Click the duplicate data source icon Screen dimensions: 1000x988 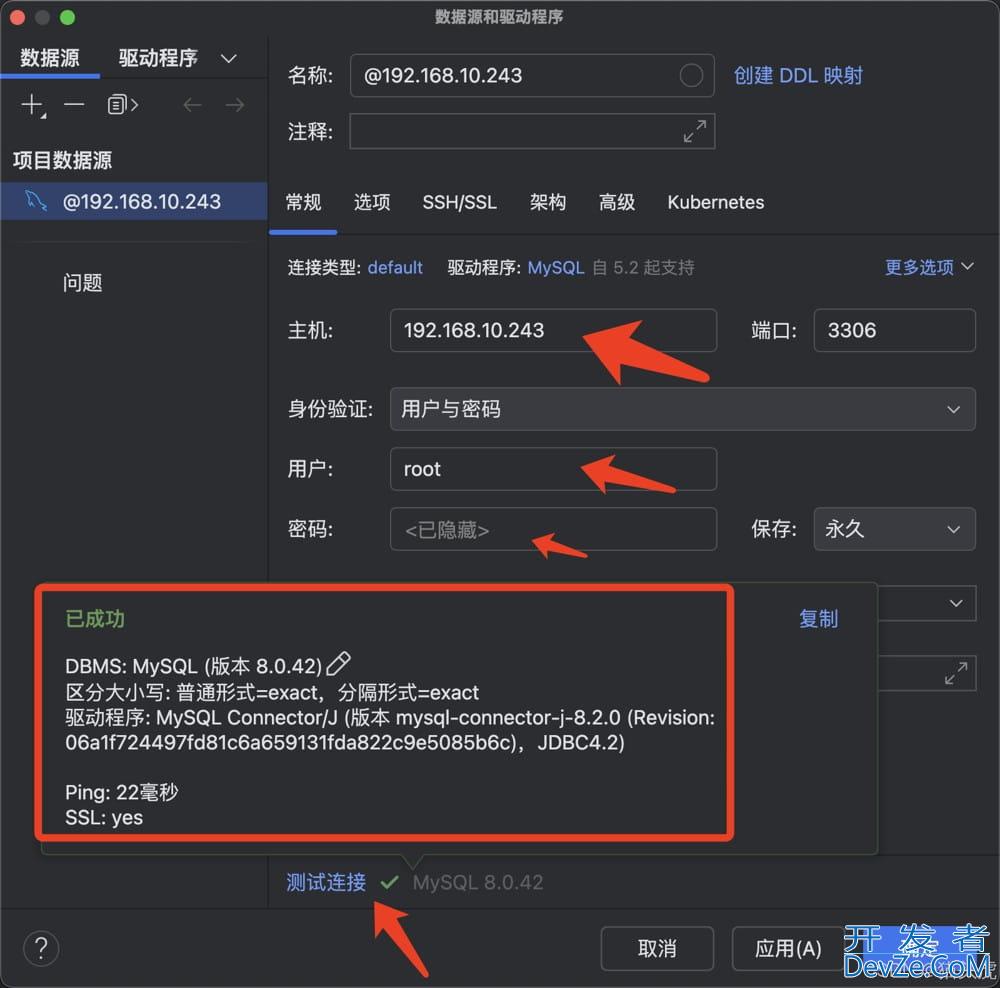(x=122, y=104)
